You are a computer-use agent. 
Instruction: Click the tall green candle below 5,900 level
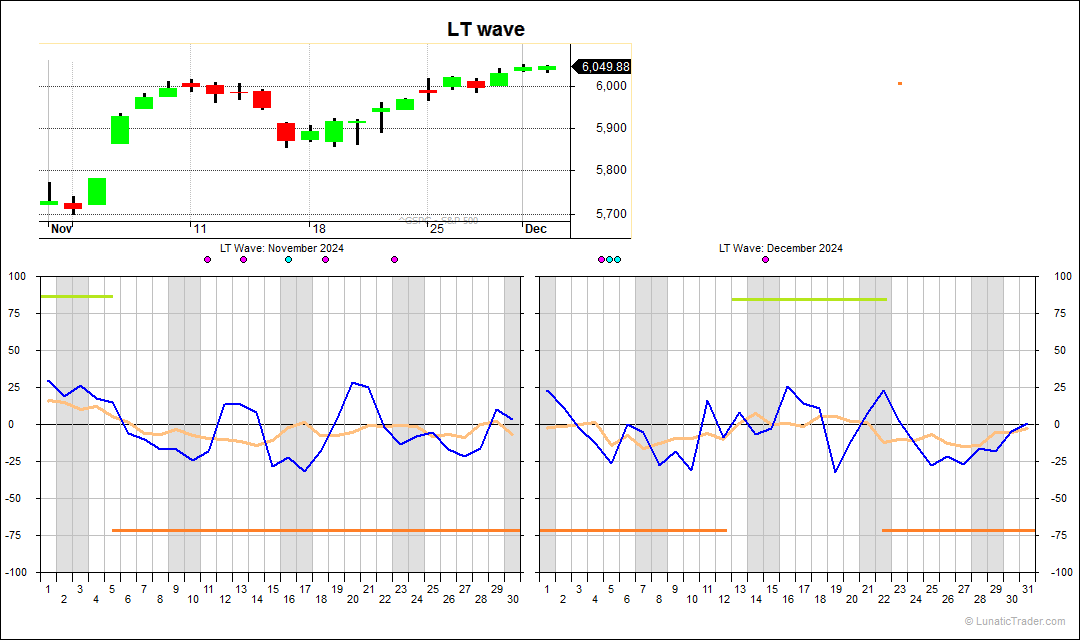pyautogui.click(x=120, y=130)
